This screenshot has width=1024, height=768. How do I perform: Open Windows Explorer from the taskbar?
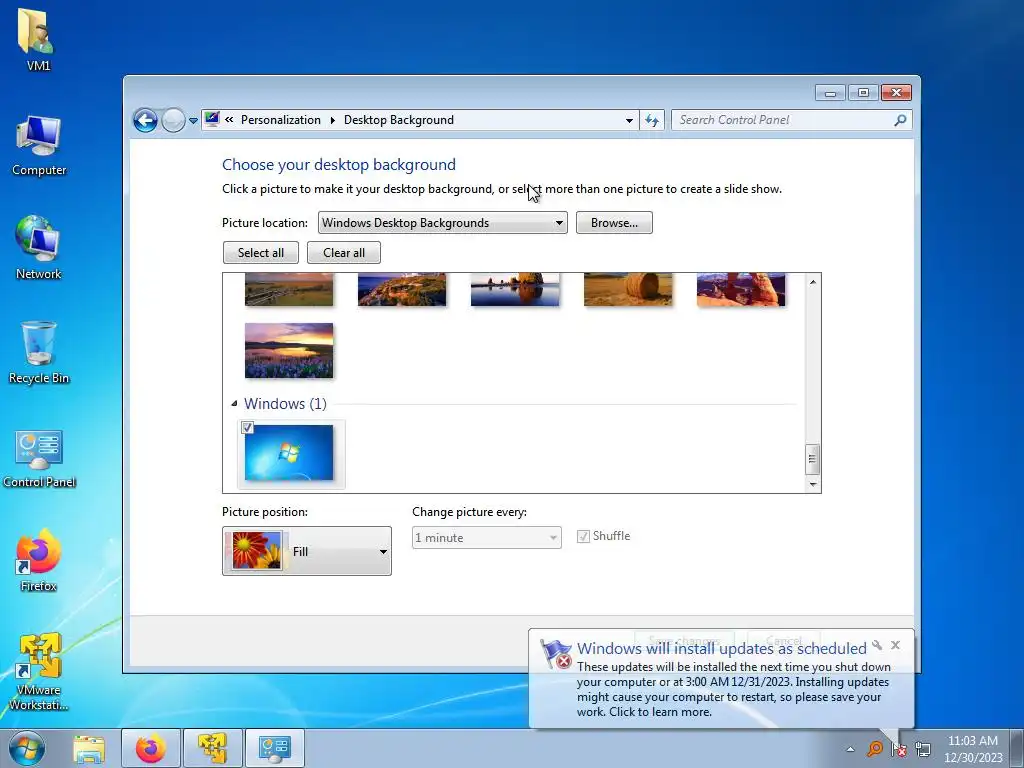click(89, 748)
